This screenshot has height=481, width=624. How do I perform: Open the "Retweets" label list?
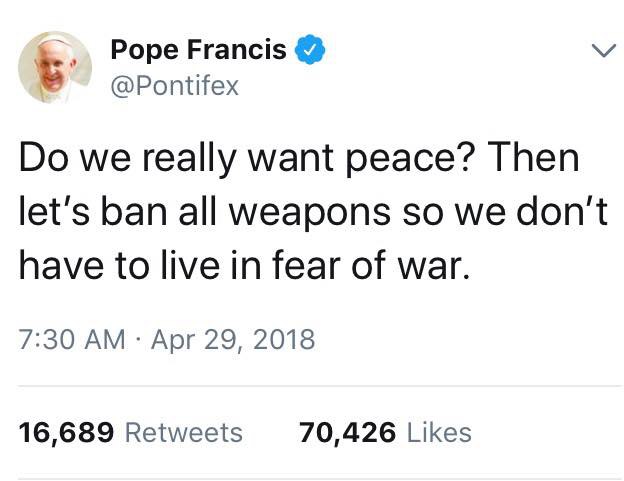tap(183, 432)
